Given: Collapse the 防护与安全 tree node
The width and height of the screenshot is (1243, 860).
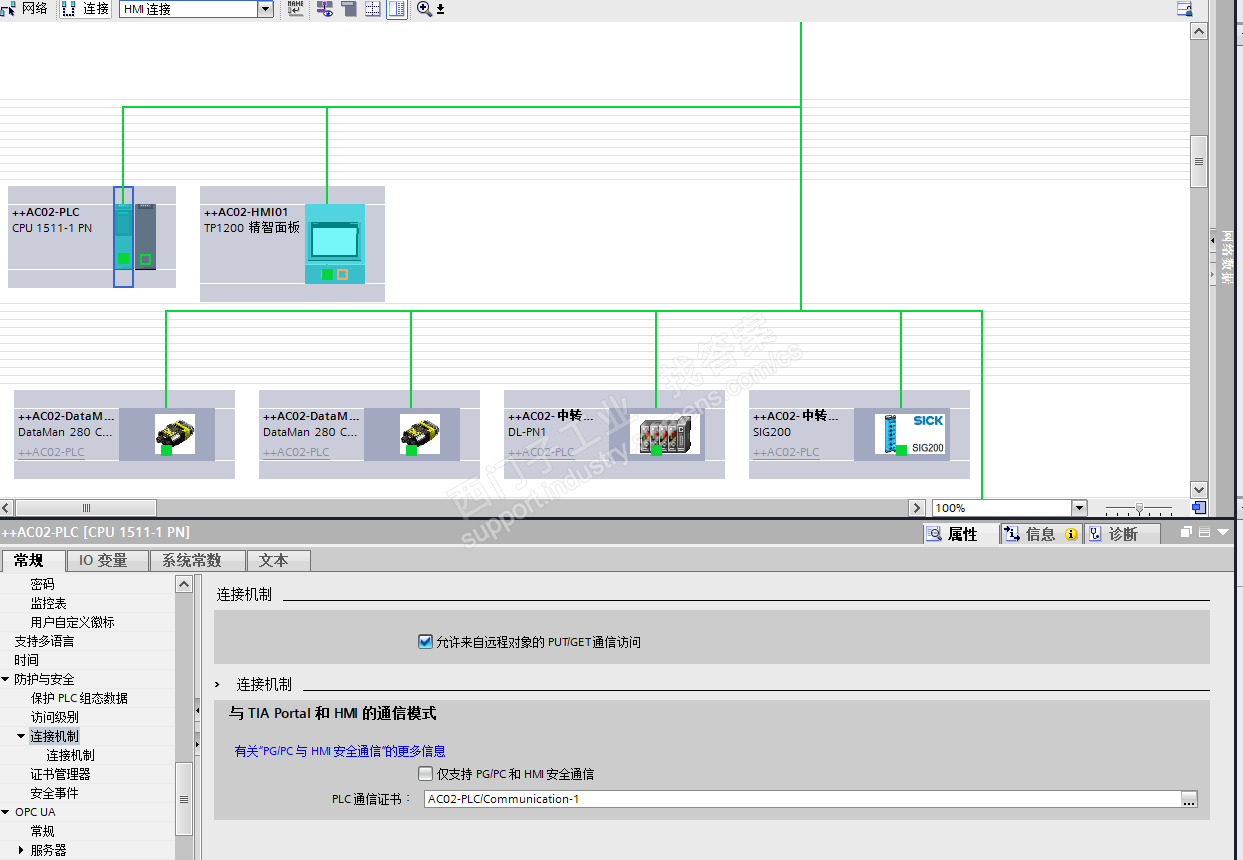Looking at the screenshot, I should 6,679.
